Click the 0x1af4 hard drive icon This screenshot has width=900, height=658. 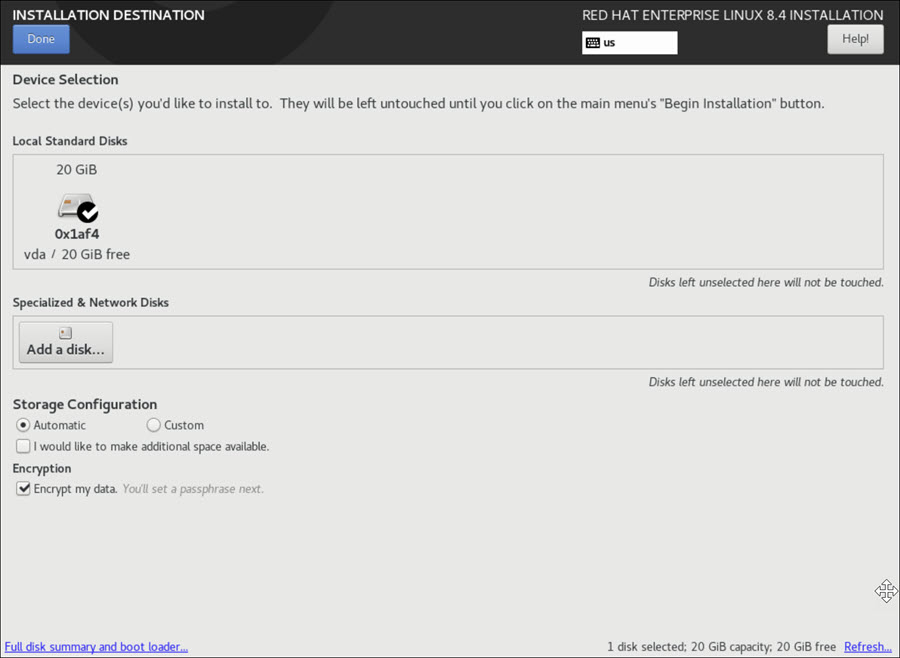coord(77,208)
